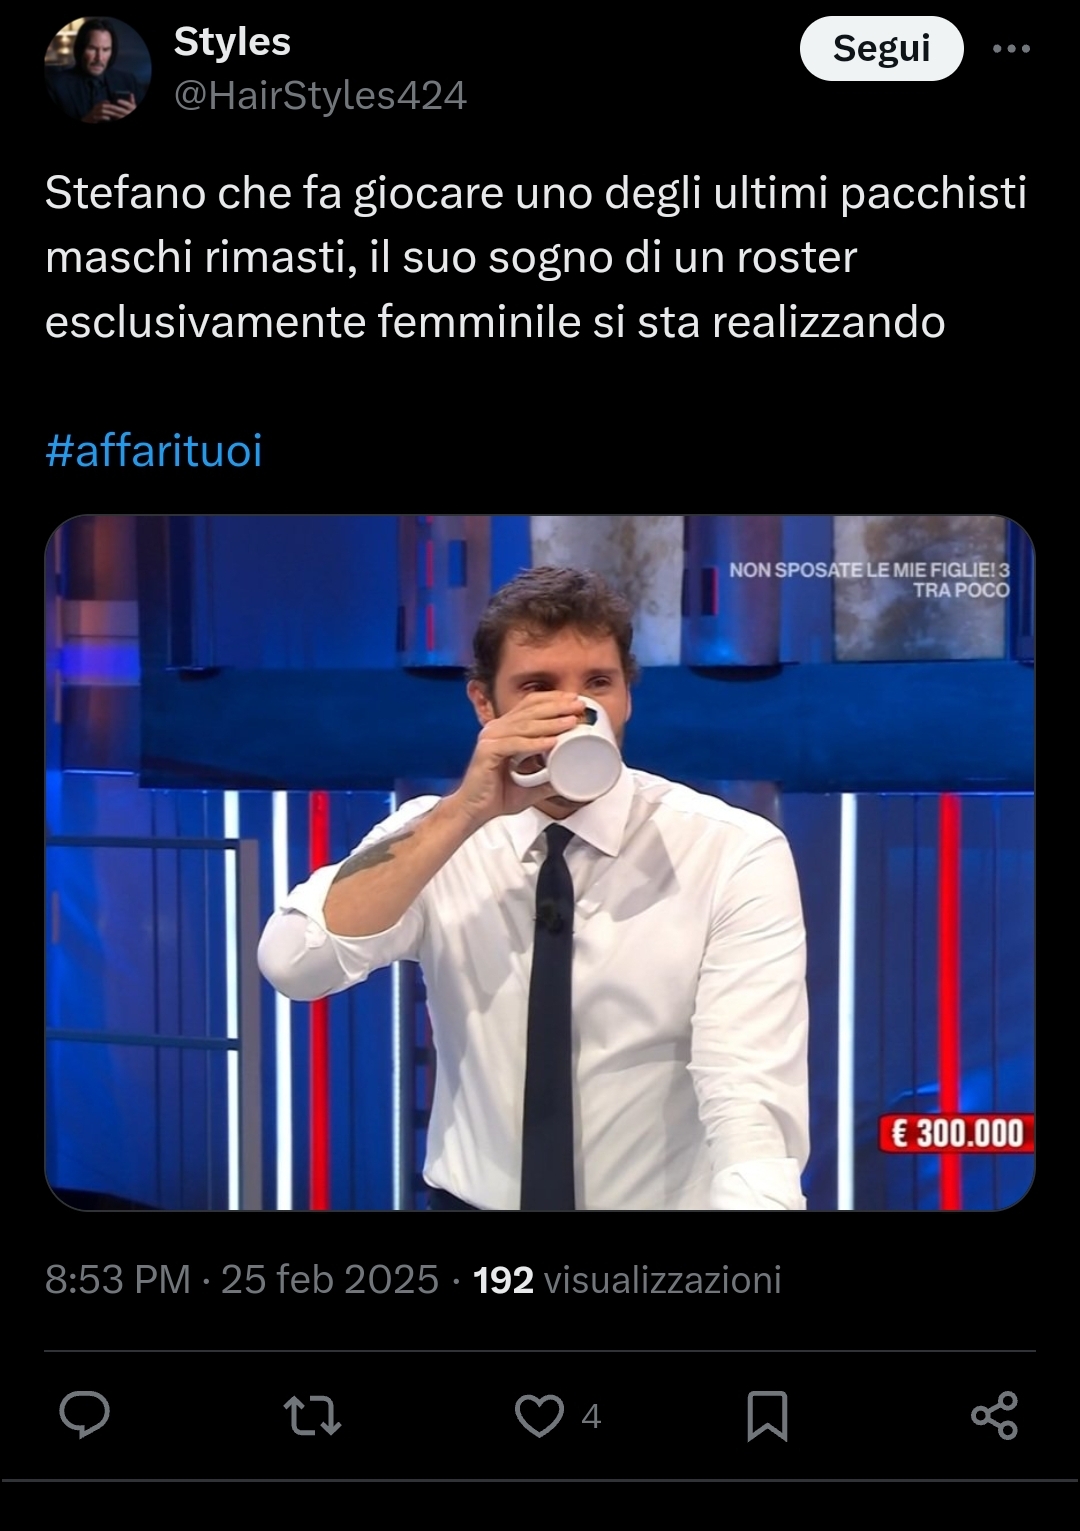Screen dimensions: 1080x1531
Task: Open the attached TV show image
Action: click(540, 863)
